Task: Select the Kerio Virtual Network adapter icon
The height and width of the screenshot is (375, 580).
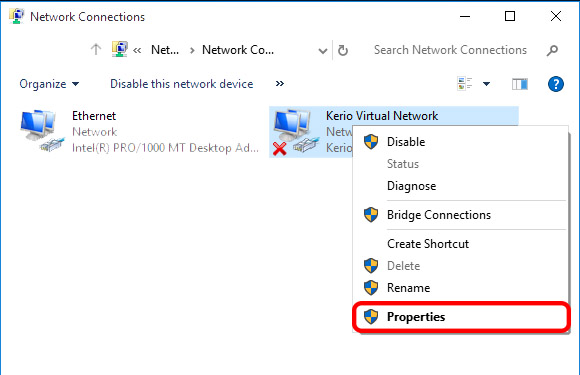Action: 296,131
